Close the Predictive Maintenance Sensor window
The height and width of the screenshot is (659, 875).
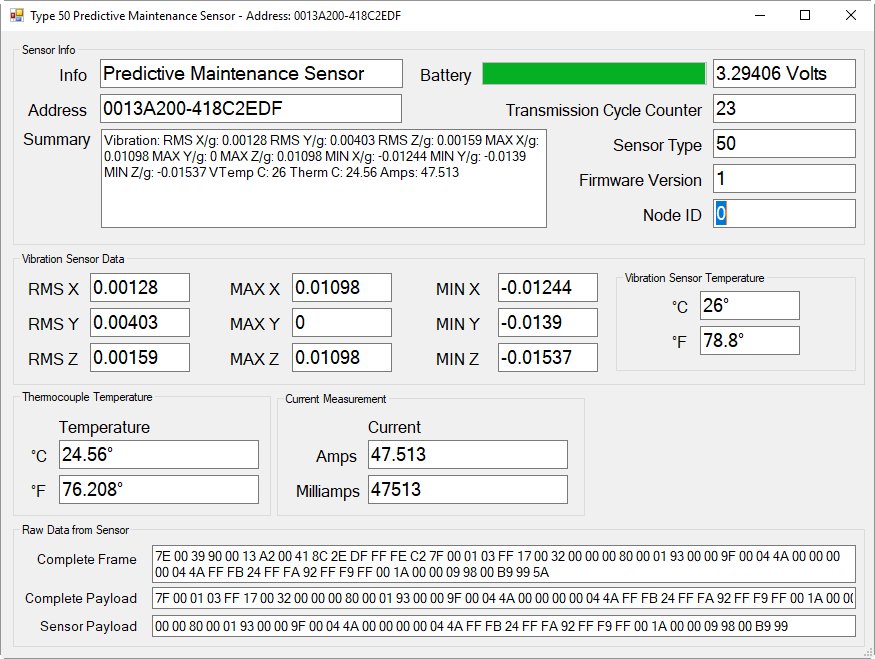(x=850, y=15)
